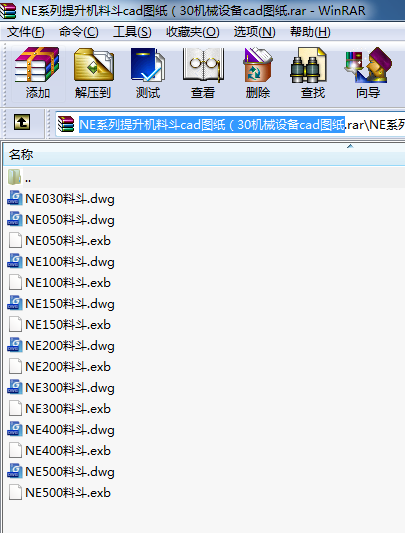The width and height of the screenshot is (405, 533).
Task: Click the dwg icon of NE300料斗.dwg
Action: (15, 387)
